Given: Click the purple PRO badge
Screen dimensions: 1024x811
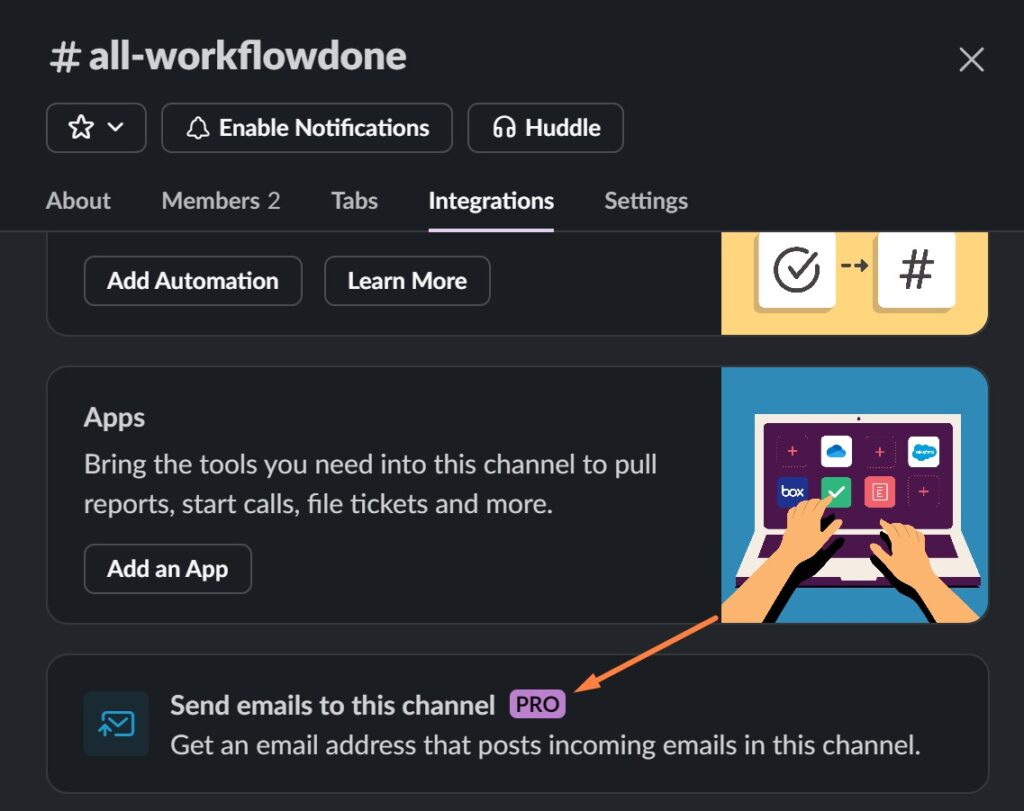Looking at the screenshot, I should coord(537,705).
